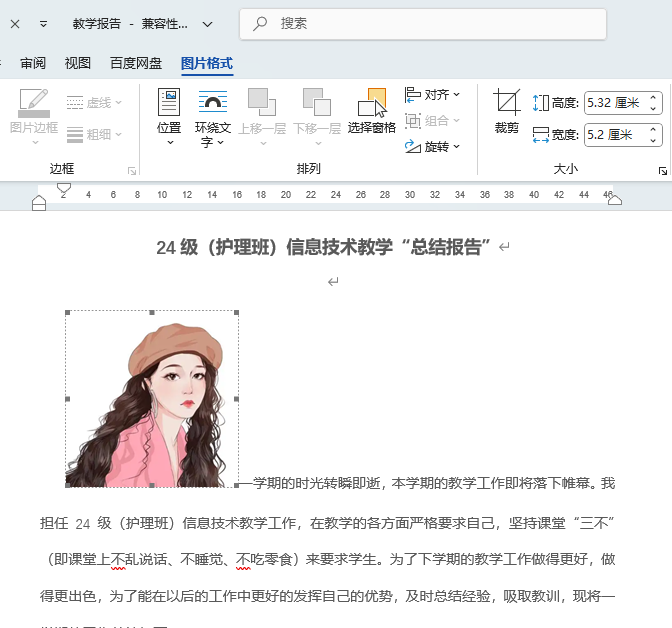
Task: Expand the 上移一层 dropdown arrow
Action: 263,143
